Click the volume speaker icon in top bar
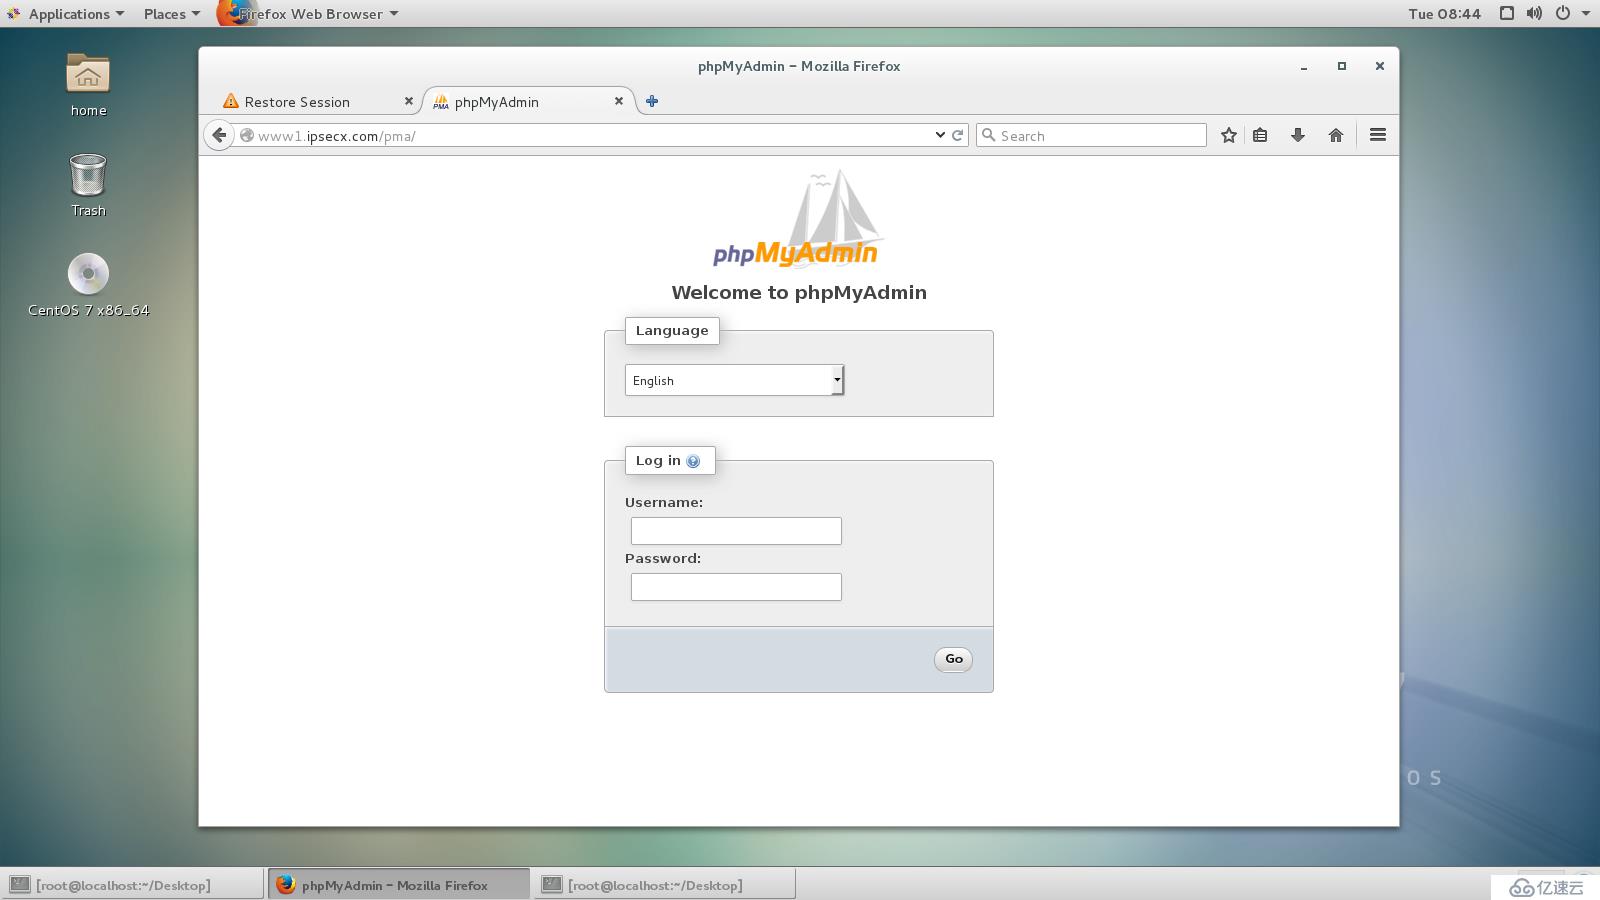1600x900 pixels. tap(1534, 13)
